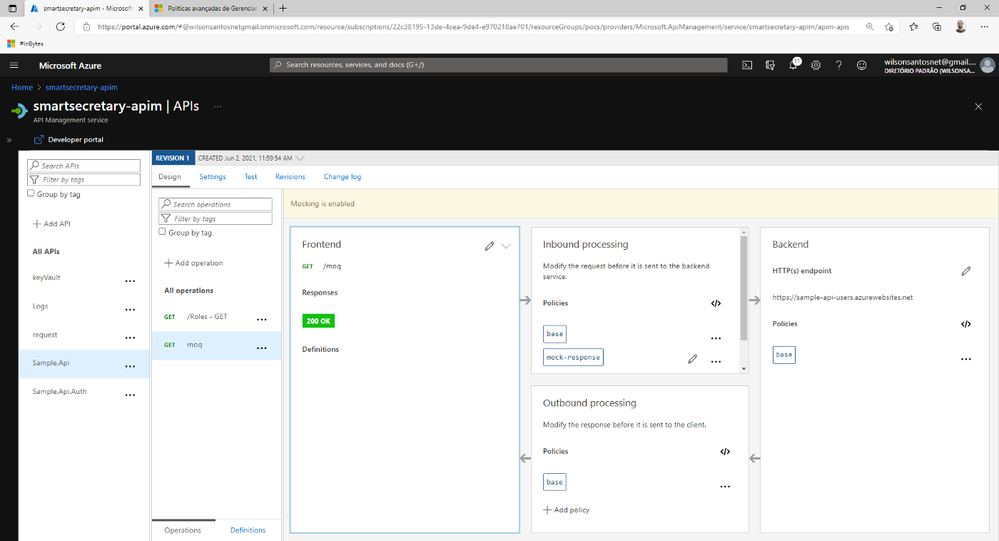Click Add policy in Outbound processing
The width and height of the screenshot is (999, 541).
566,510
